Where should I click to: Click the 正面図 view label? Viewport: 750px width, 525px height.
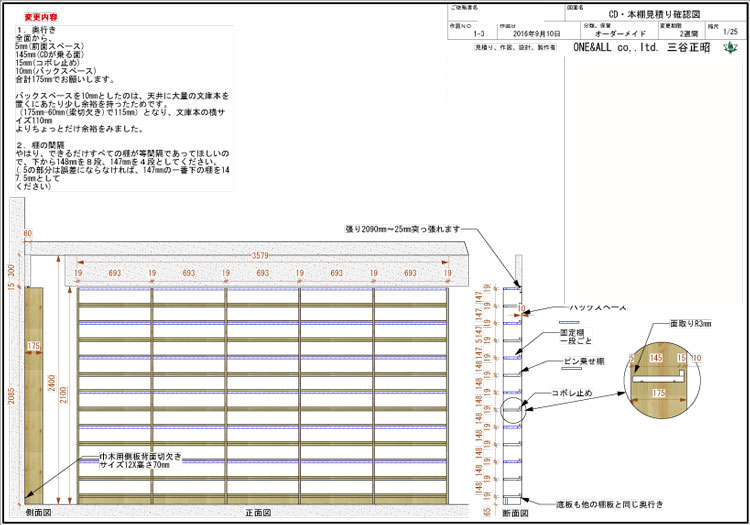coord(259,513)
